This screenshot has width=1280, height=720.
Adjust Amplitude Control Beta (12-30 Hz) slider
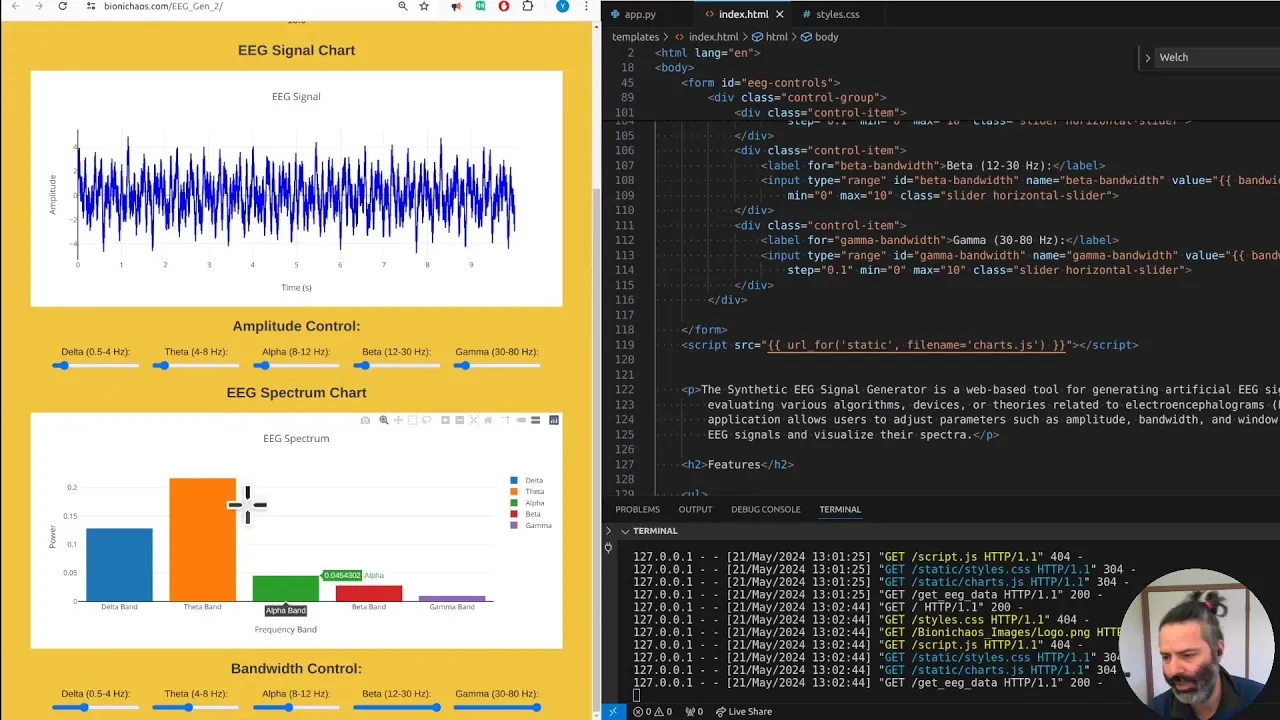pyautogui.click(x=396, y=366)
